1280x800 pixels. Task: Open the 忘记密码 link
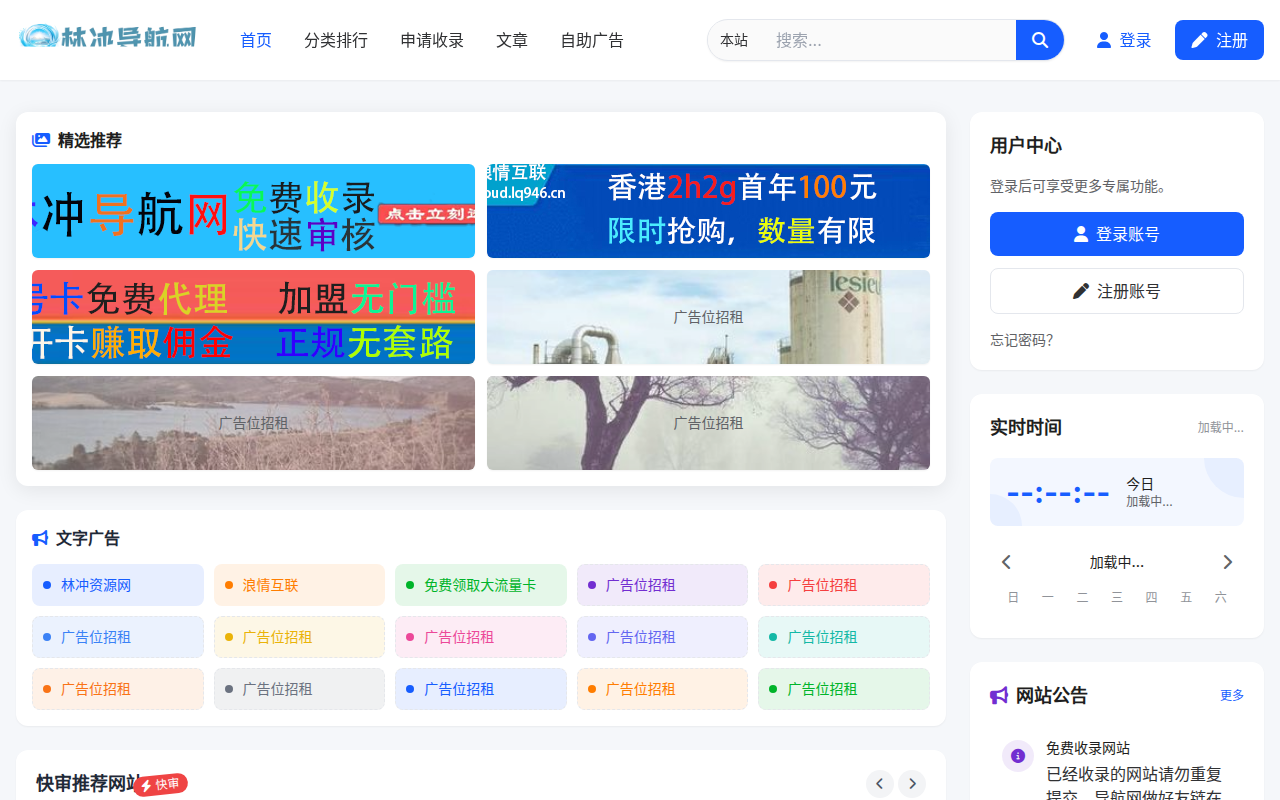point(1021,340)
